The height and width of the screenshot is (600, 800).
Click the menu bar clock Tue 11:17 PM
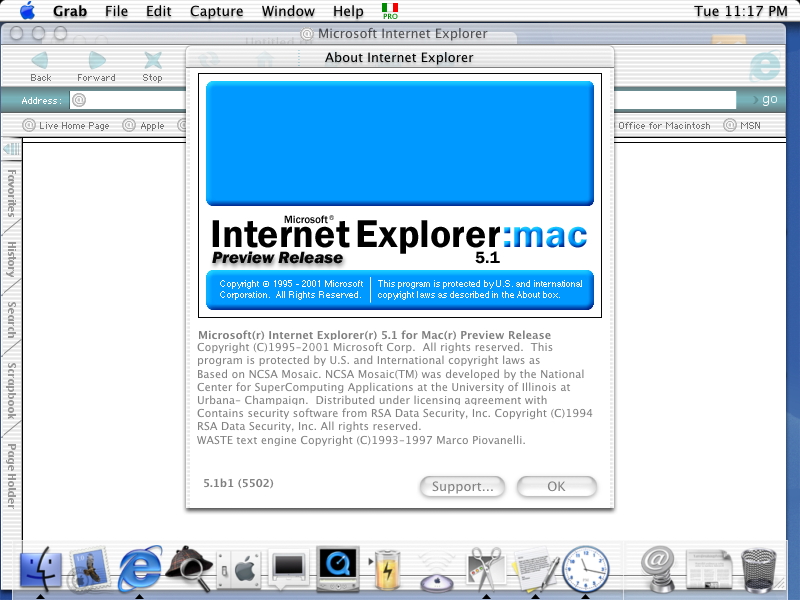(x=740, y=11)
